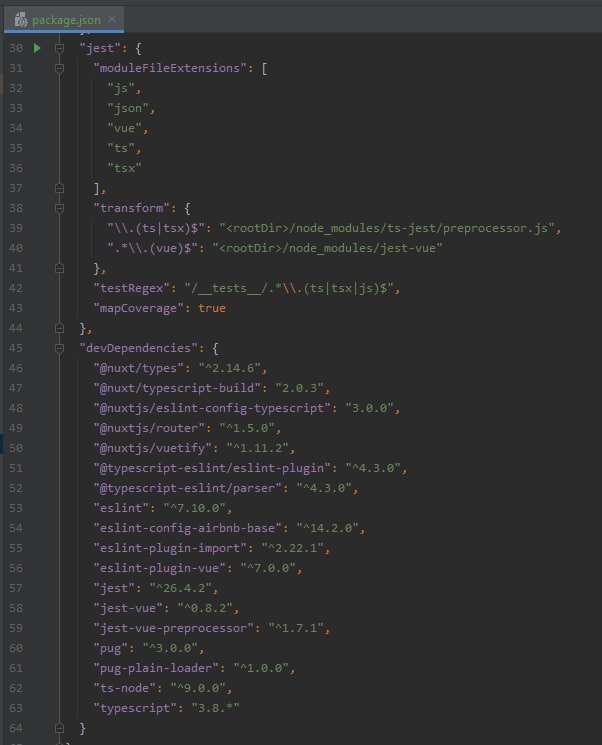Click the "@nuxt/typescript-build" dependency name
Viewport: 602px width, 745px height.
(177, 388)
